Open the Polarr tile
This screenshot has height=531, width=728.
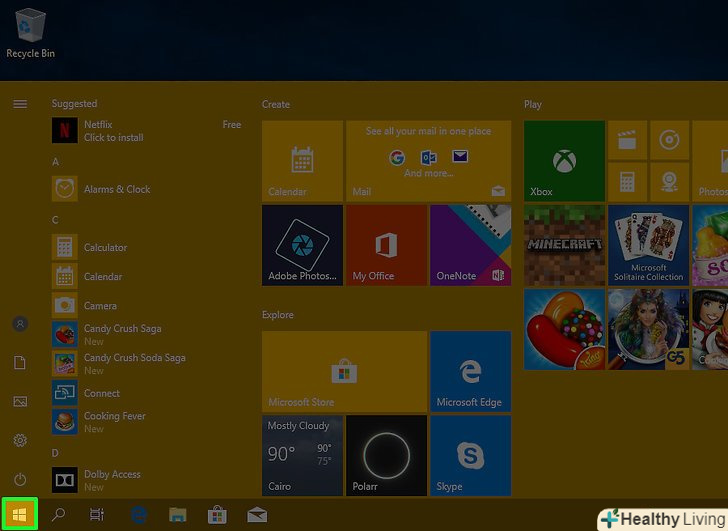386,455
